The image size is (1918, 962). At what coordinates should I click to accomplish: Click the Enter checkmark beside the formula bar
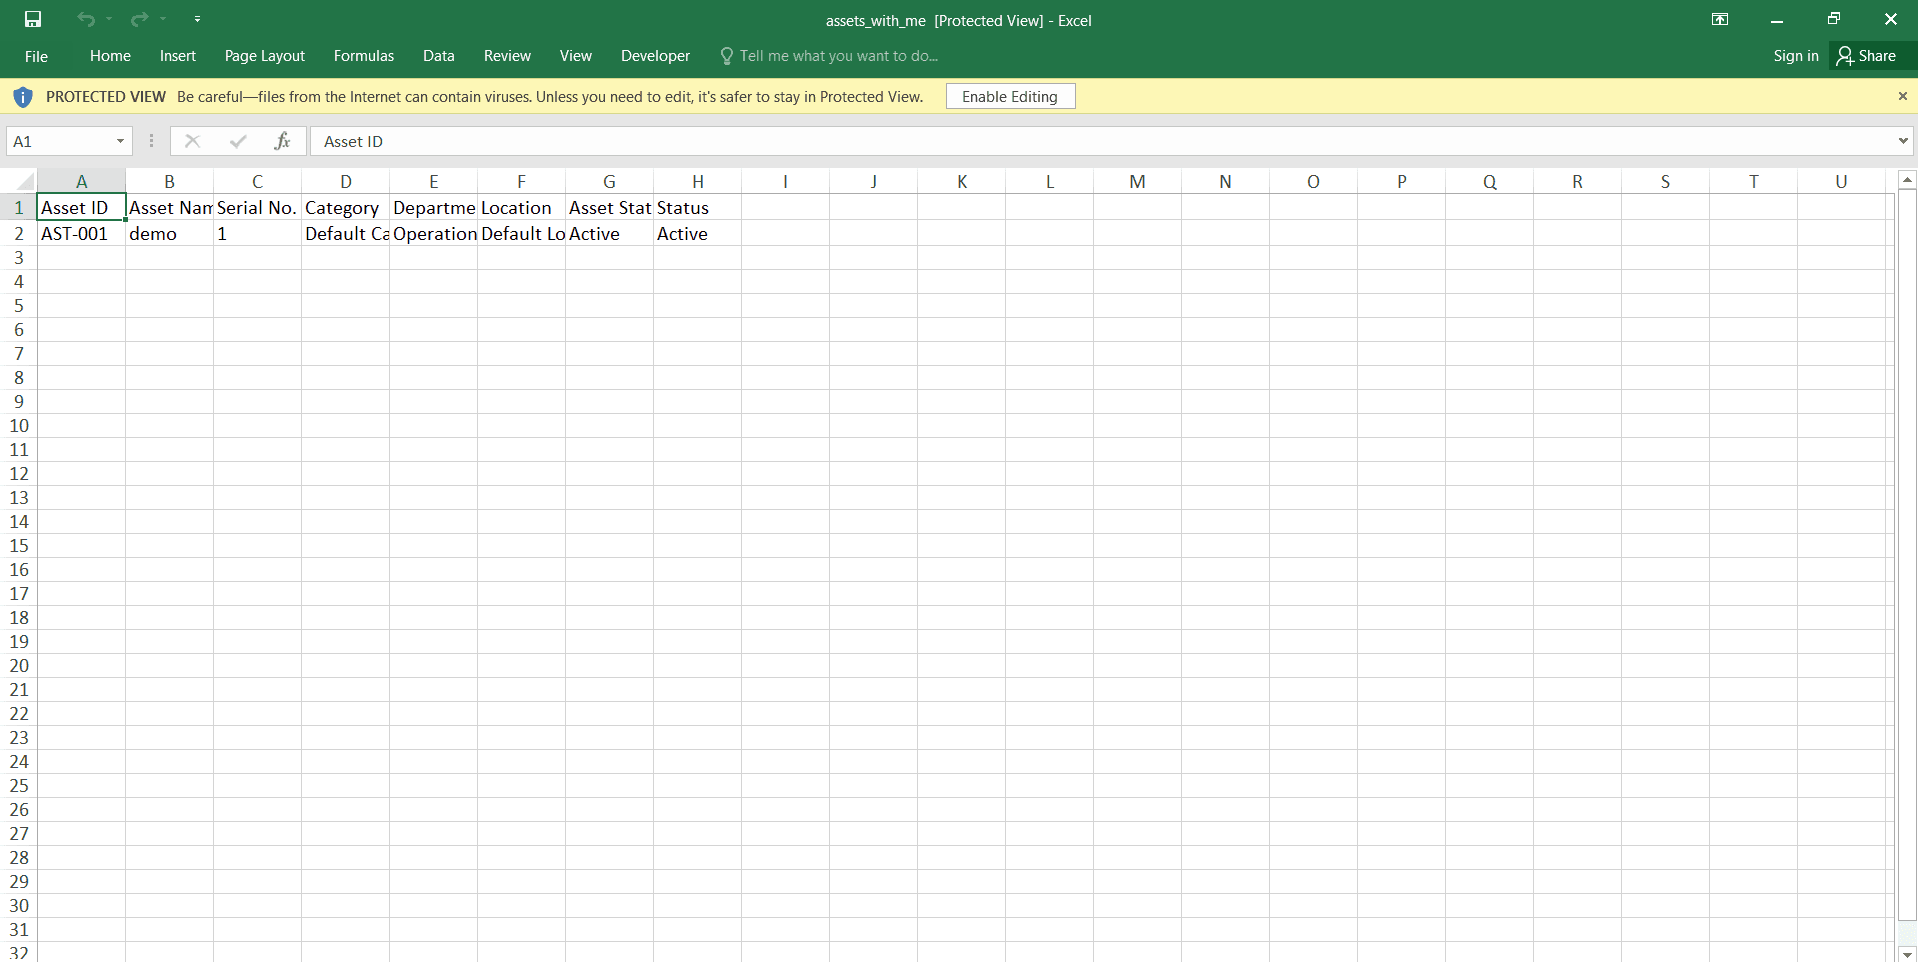(x=238, y=141)
